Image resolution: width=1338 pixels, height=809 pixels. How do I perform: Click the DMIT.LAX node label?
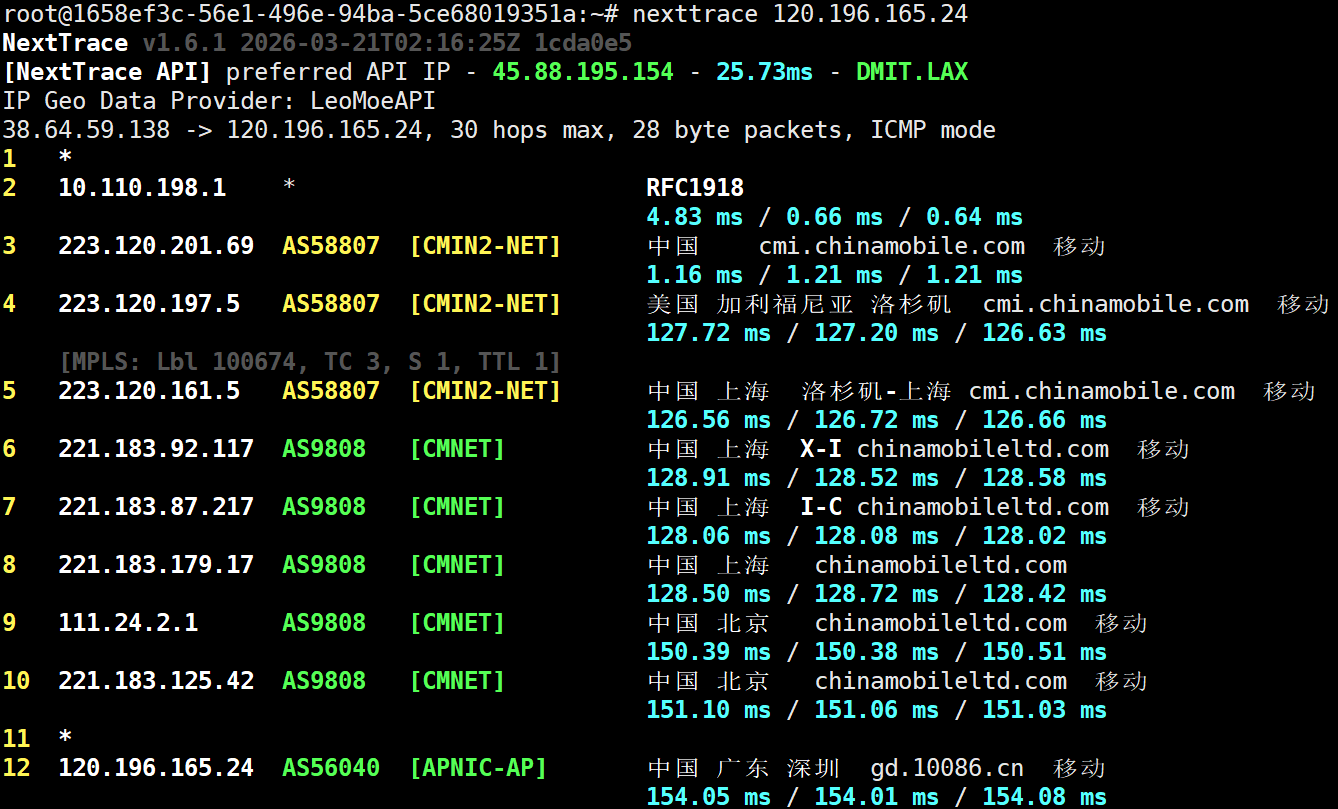point(911,72)
